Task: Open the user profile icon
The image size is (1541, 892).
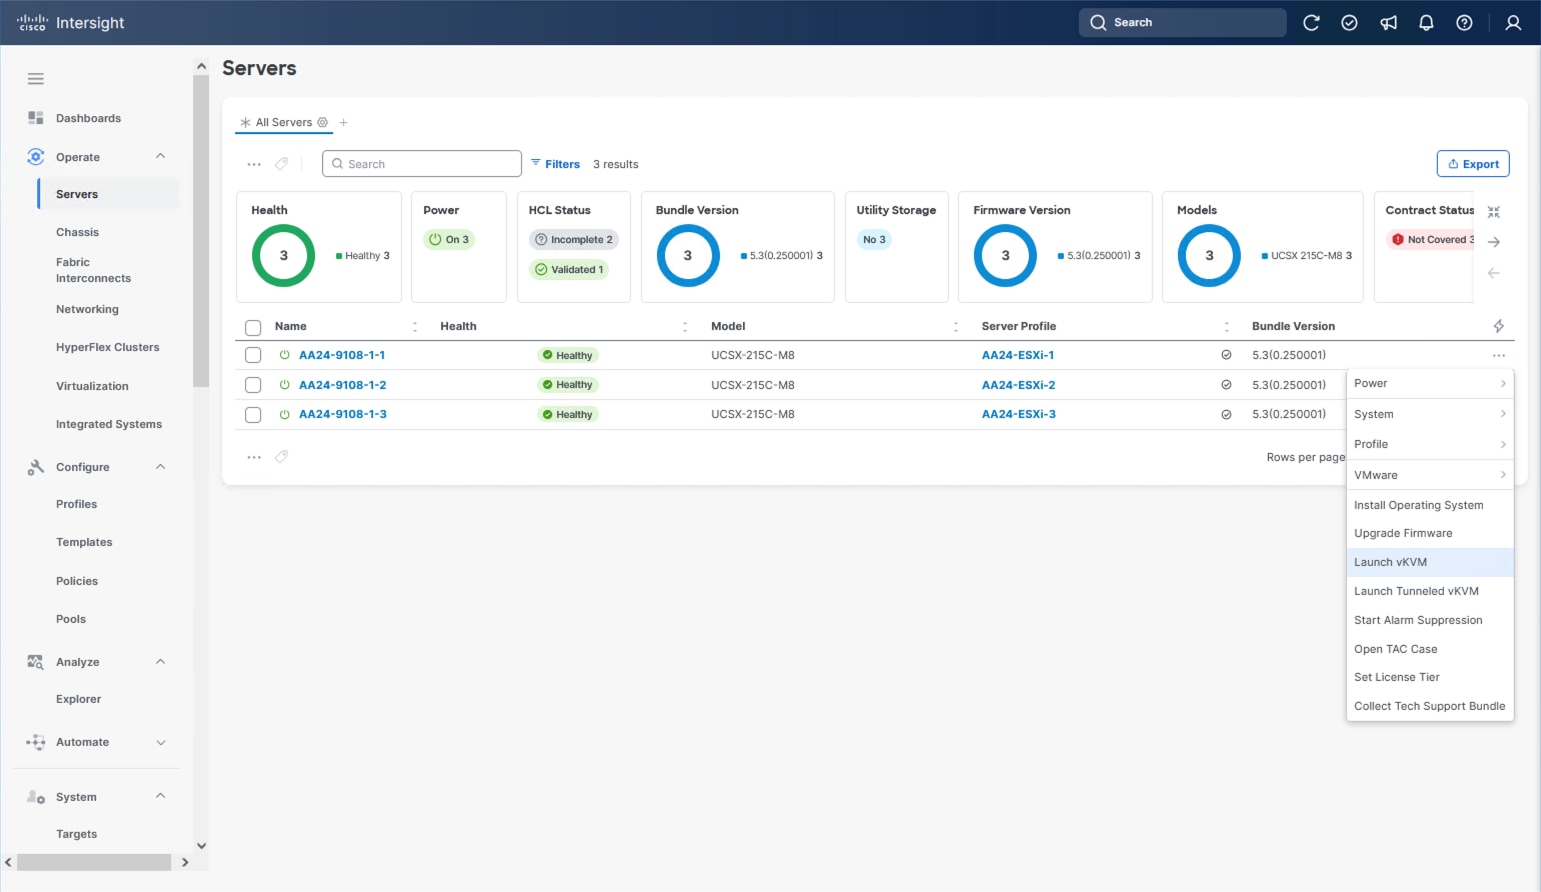Action: click(x=1513, y=23)
